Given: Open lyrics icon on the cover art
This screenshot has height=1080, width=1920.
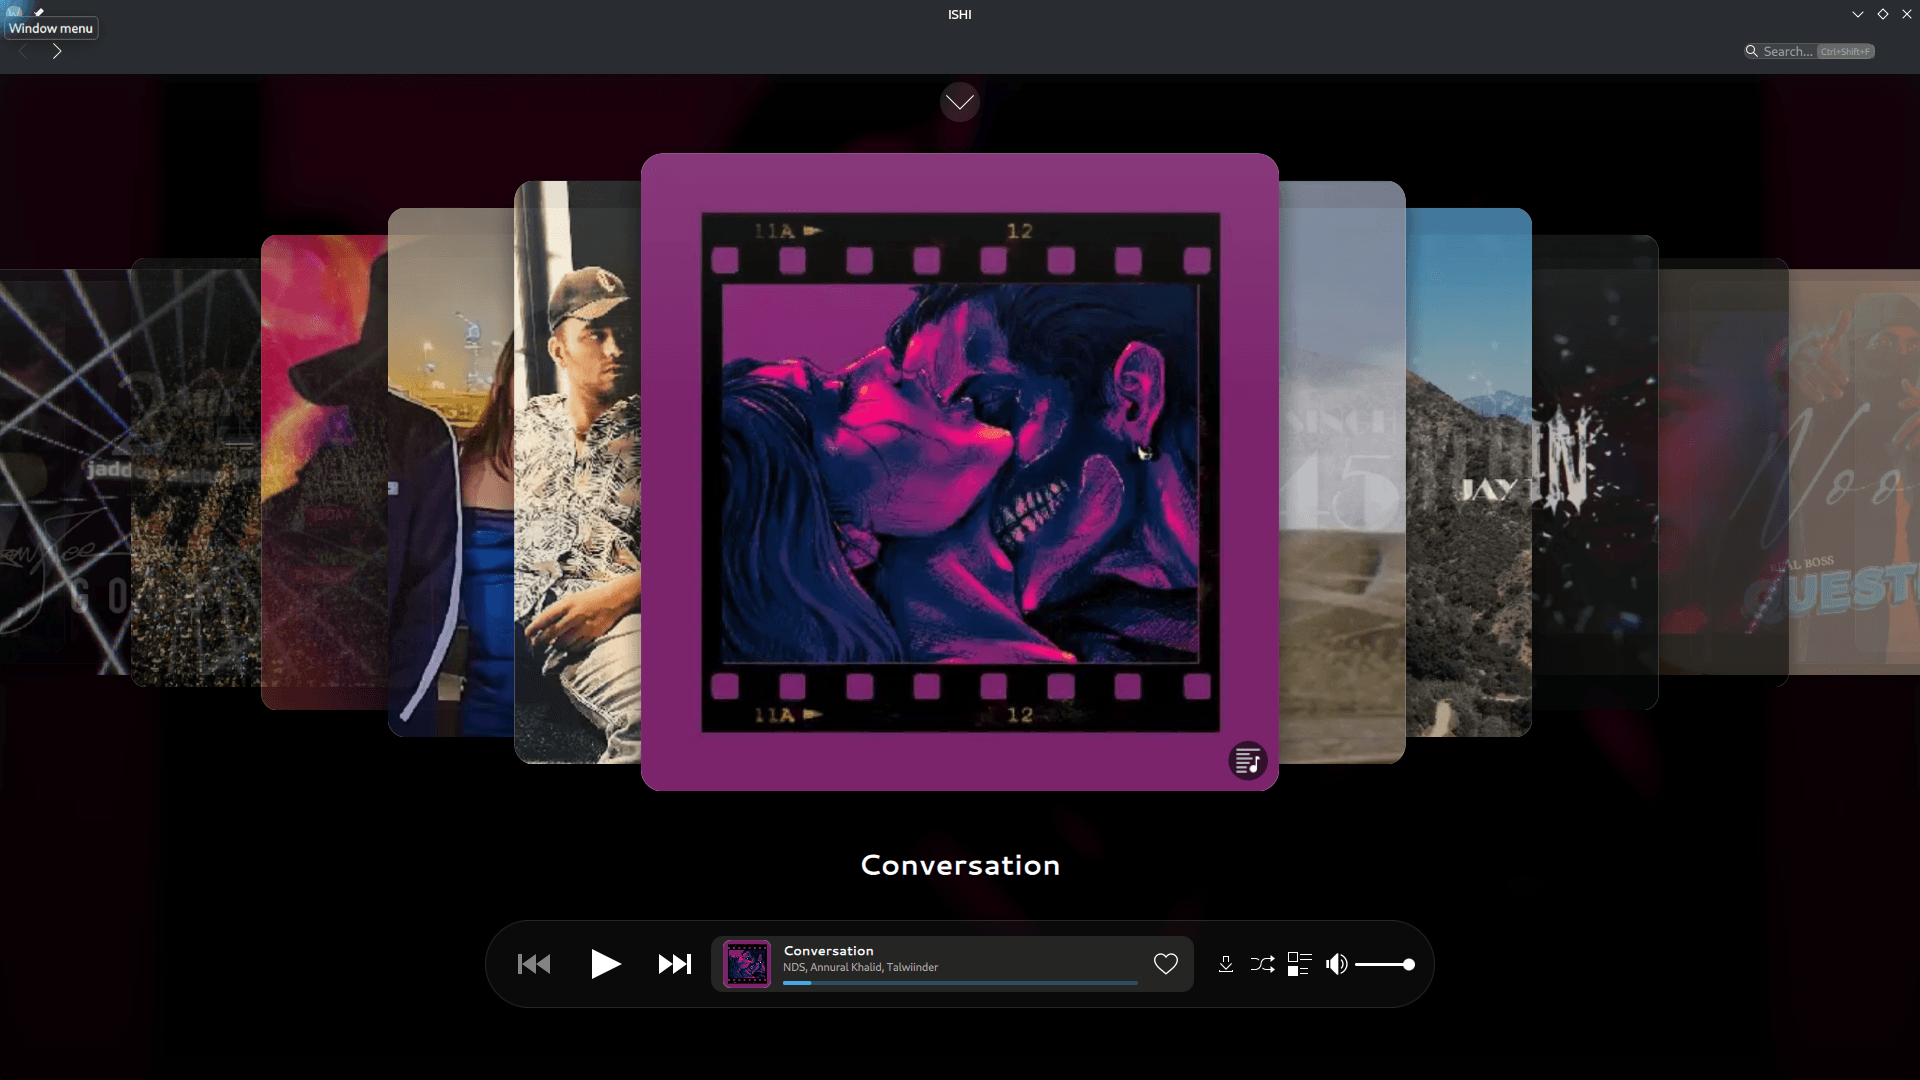Looking at the screenshot, I should click(x=1248, y=761).
